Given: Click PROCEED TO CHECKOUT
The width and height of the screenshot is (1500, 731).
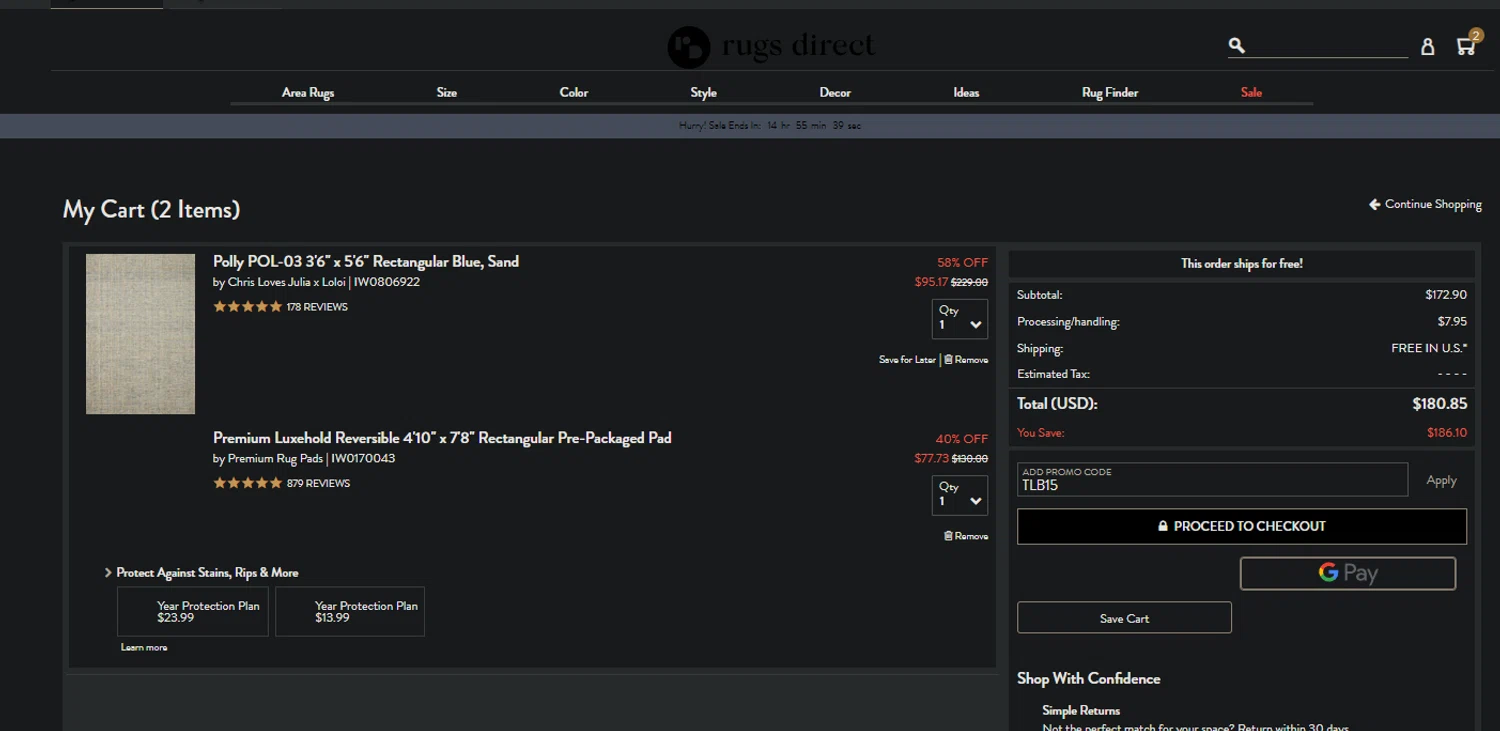Looking at the screenshot, I should pos(1242,526).
